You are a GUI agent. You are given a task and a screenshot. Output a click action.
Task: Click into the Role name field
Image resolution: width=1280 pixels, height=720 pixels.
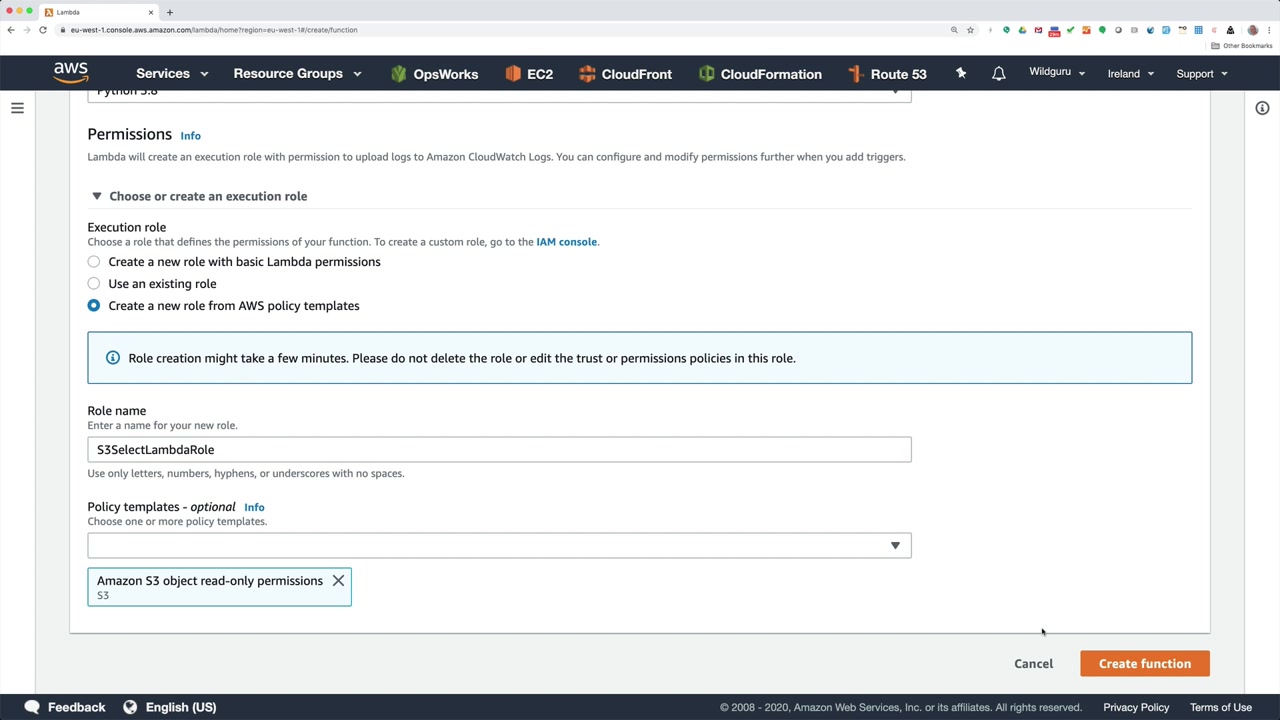pyautogui.click(x=499, y=450)
